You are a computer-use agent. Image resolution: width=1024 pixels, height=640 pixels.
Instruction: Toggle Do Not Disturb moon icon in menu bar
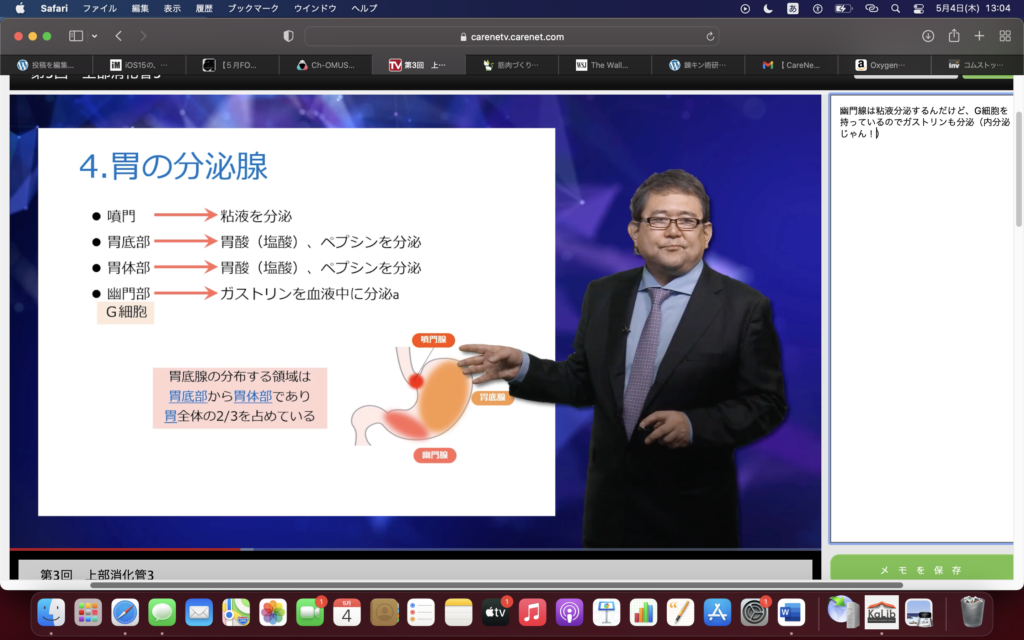pos(768,8)
